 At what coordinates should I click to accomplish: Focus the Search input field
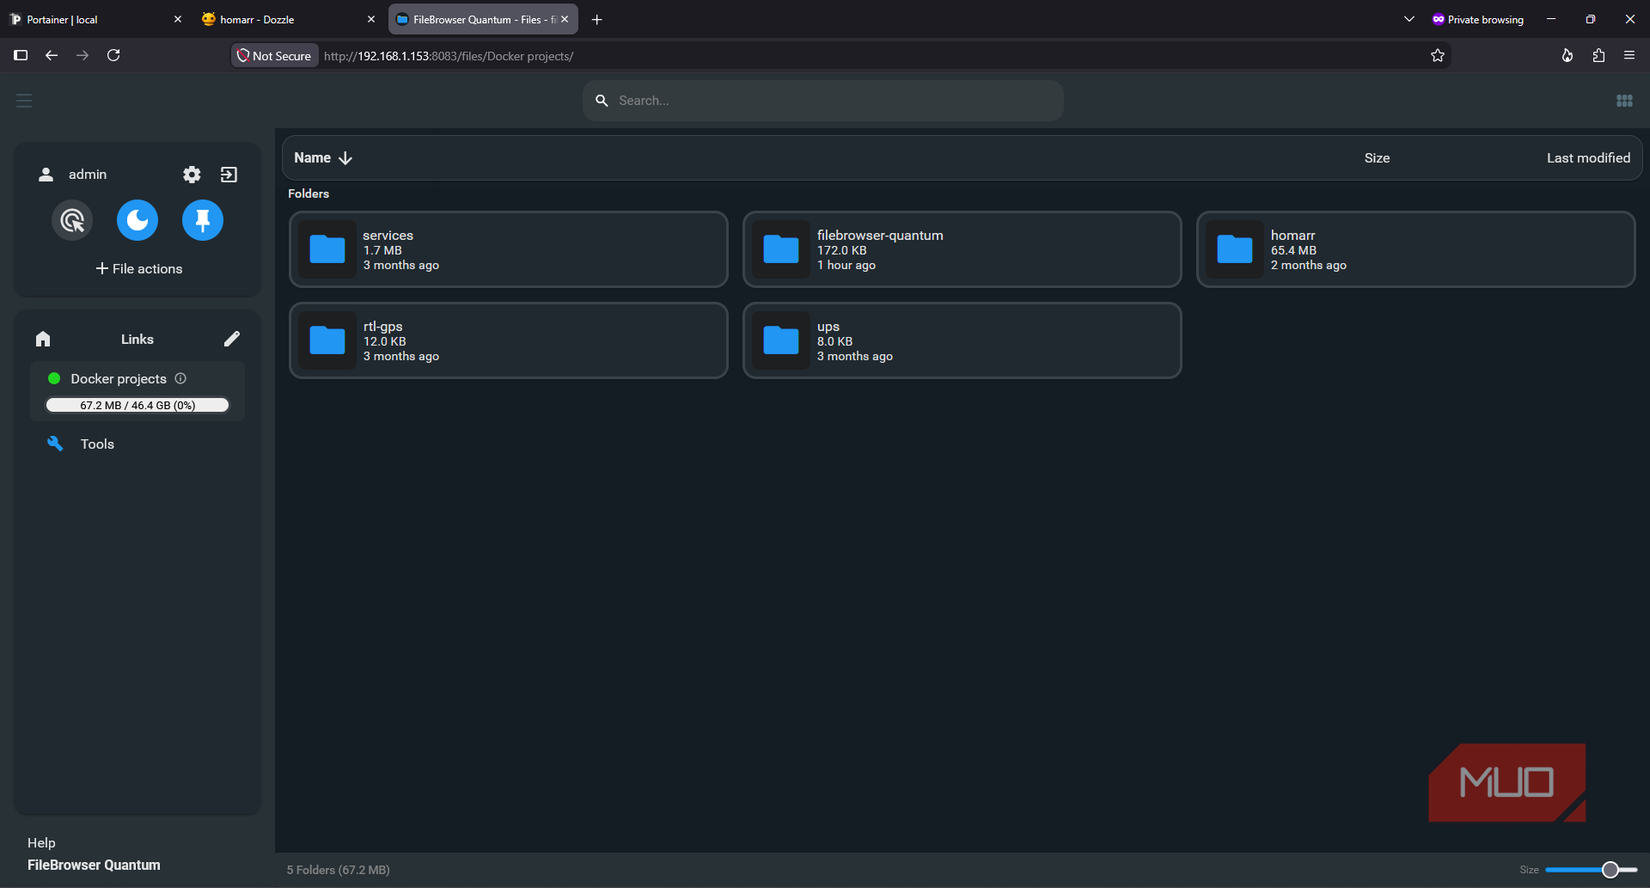coord(823,101)
